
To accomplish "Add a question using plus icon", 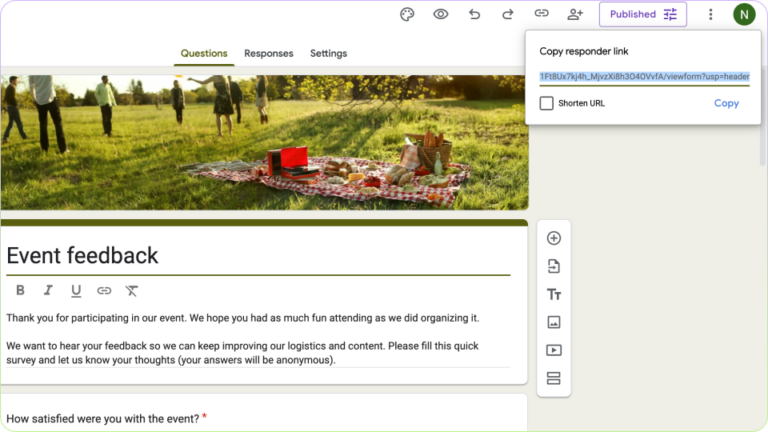I will pyautogui.click(x=553, y=238).
